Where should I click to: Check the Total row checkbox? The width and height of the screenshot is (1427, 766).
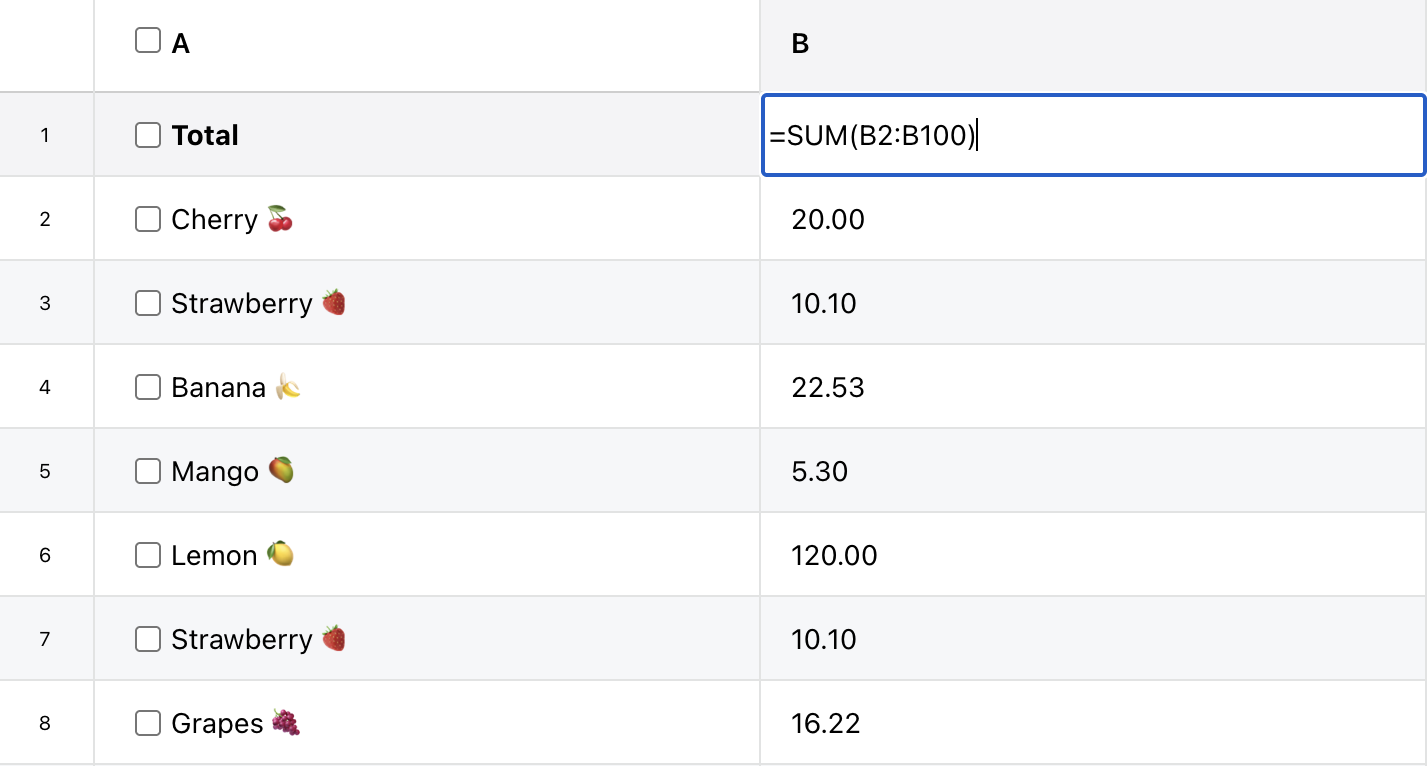point(148,135)
